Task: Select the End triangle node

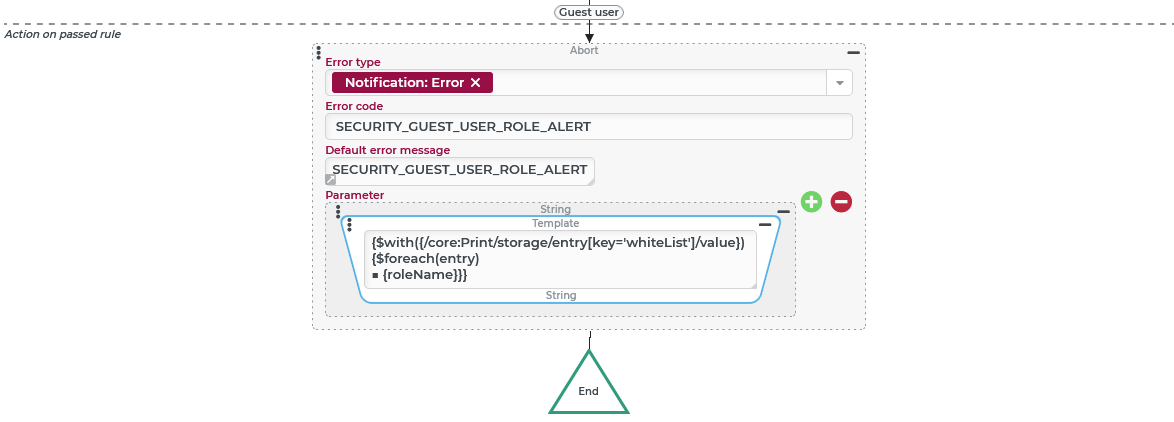Action: click(589, 386)
